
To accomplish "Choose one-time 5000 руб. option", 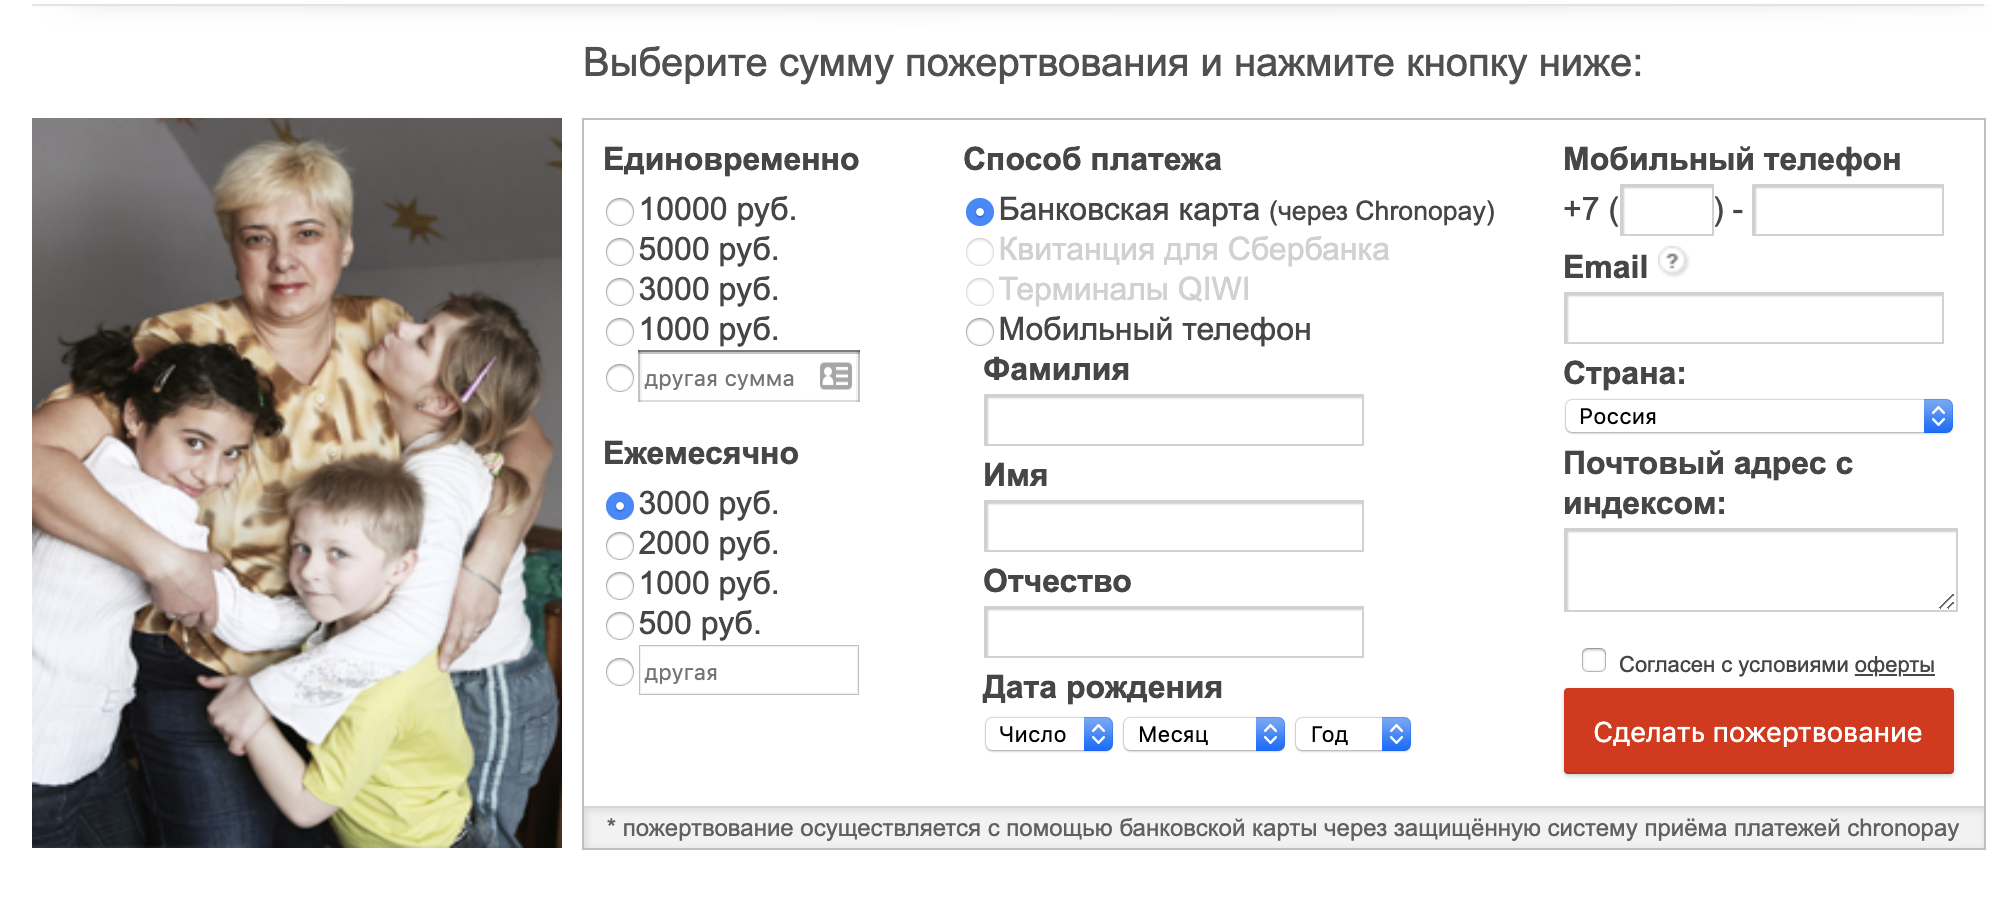I will (620, 251).
